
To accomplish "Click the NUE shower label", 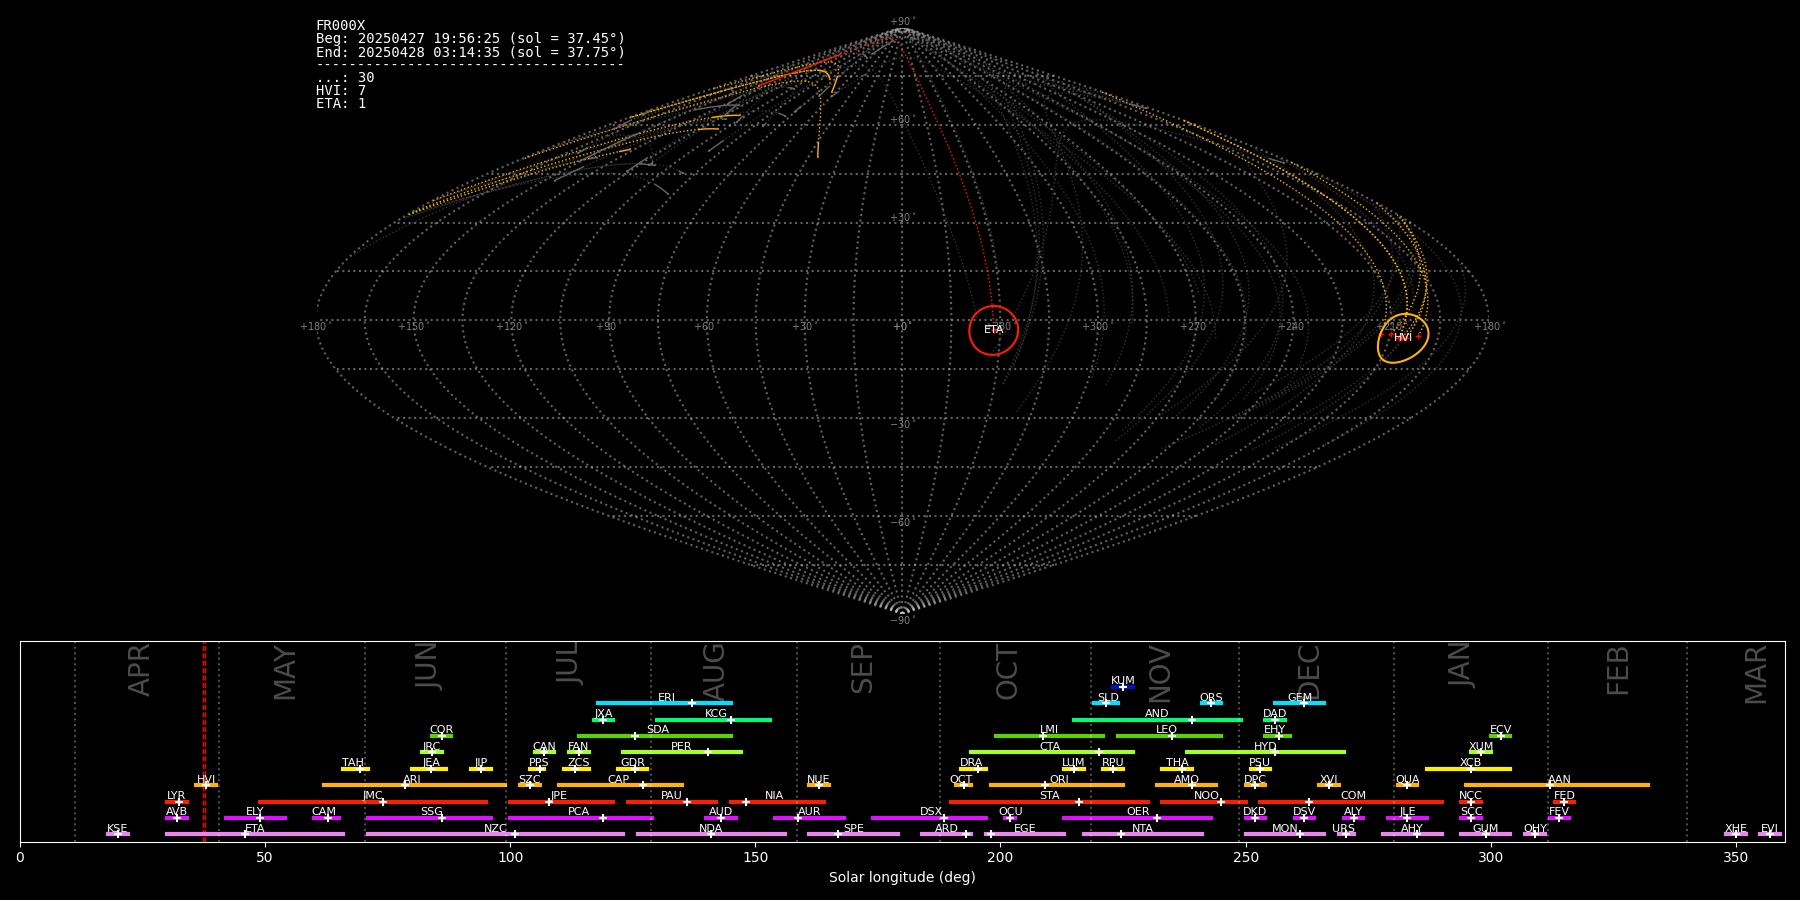I will (x=818, y=780).
